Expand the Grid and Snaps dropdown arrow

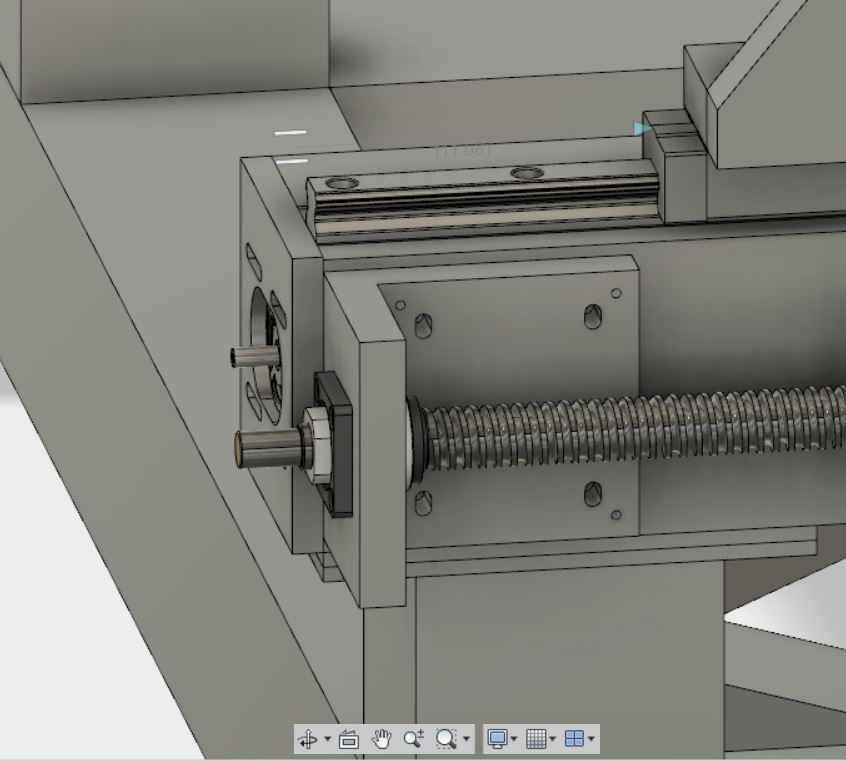553,740
